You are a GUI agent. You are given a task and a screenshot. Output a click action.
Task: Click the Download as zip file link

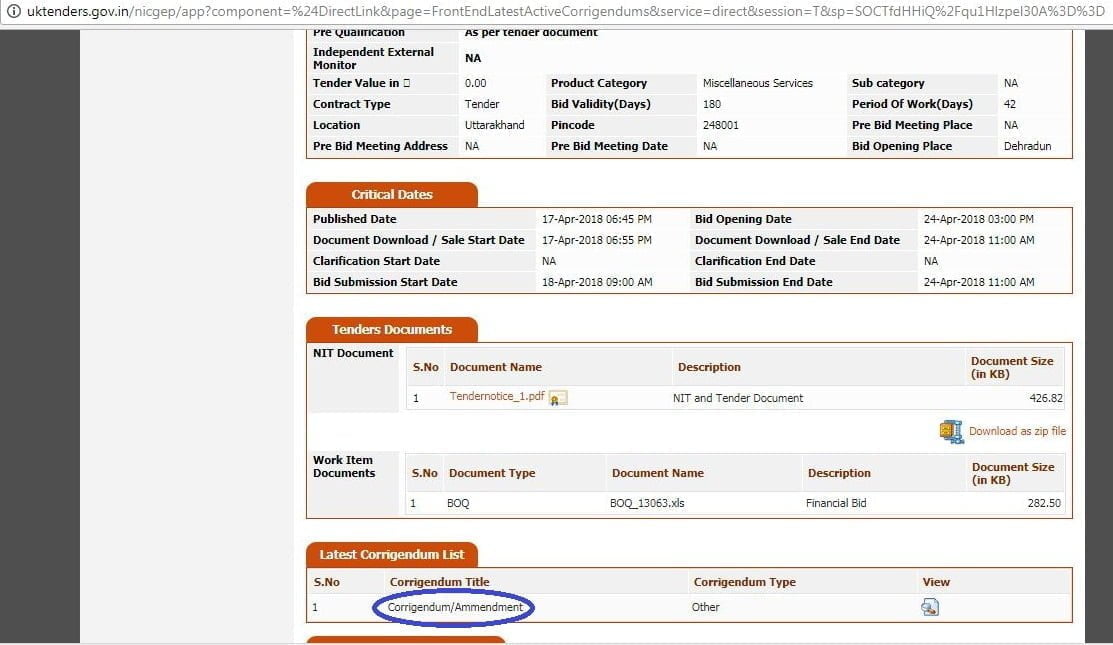1017,431
